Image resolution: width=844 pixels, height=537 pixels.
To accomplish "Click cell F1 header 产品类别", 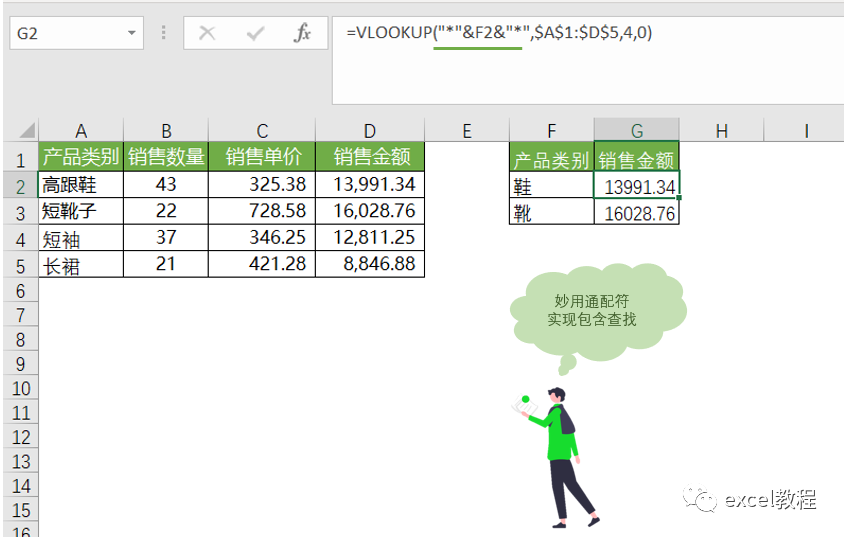I will (552, 157).
